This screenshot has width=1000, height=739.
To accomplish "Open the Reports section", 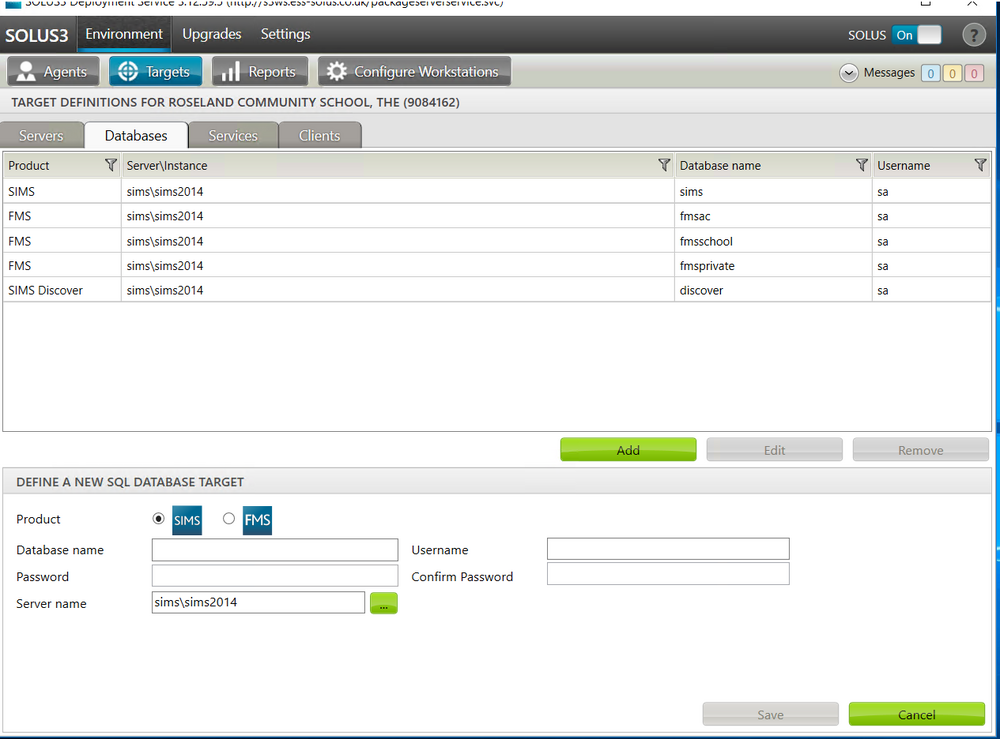I will click(260, 71).
